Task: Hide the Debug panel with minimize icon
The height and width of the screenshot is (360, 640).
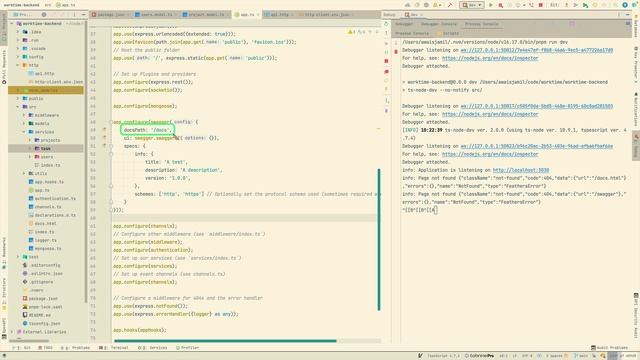Action: (x=628, y=14)
